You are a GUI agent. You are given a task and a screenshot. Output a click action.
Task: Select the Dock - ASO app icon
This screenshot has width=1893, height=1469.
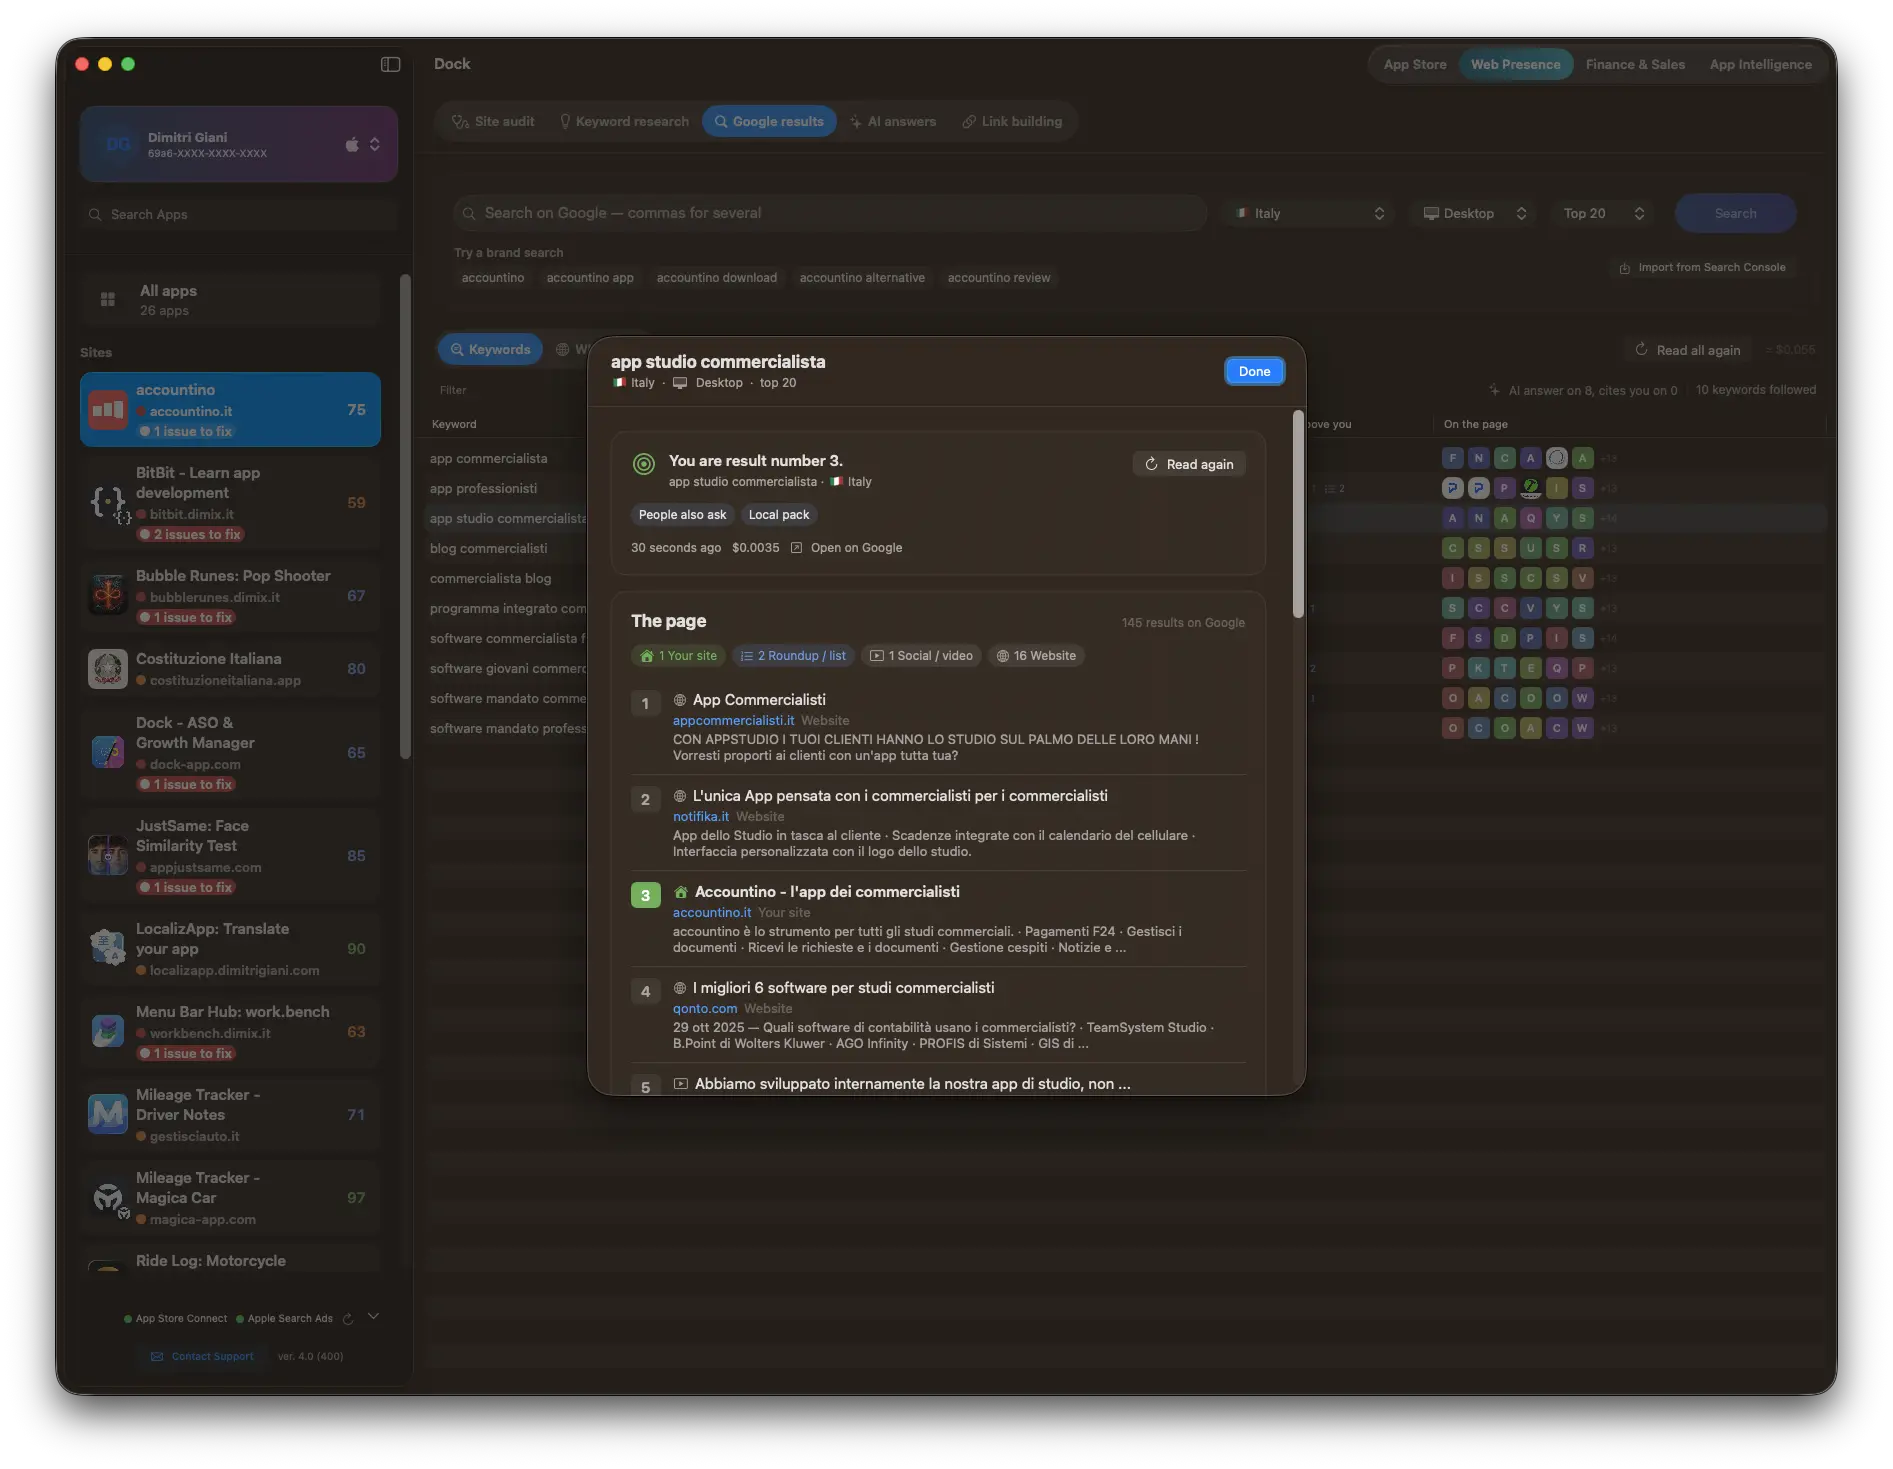pos(108,752)
